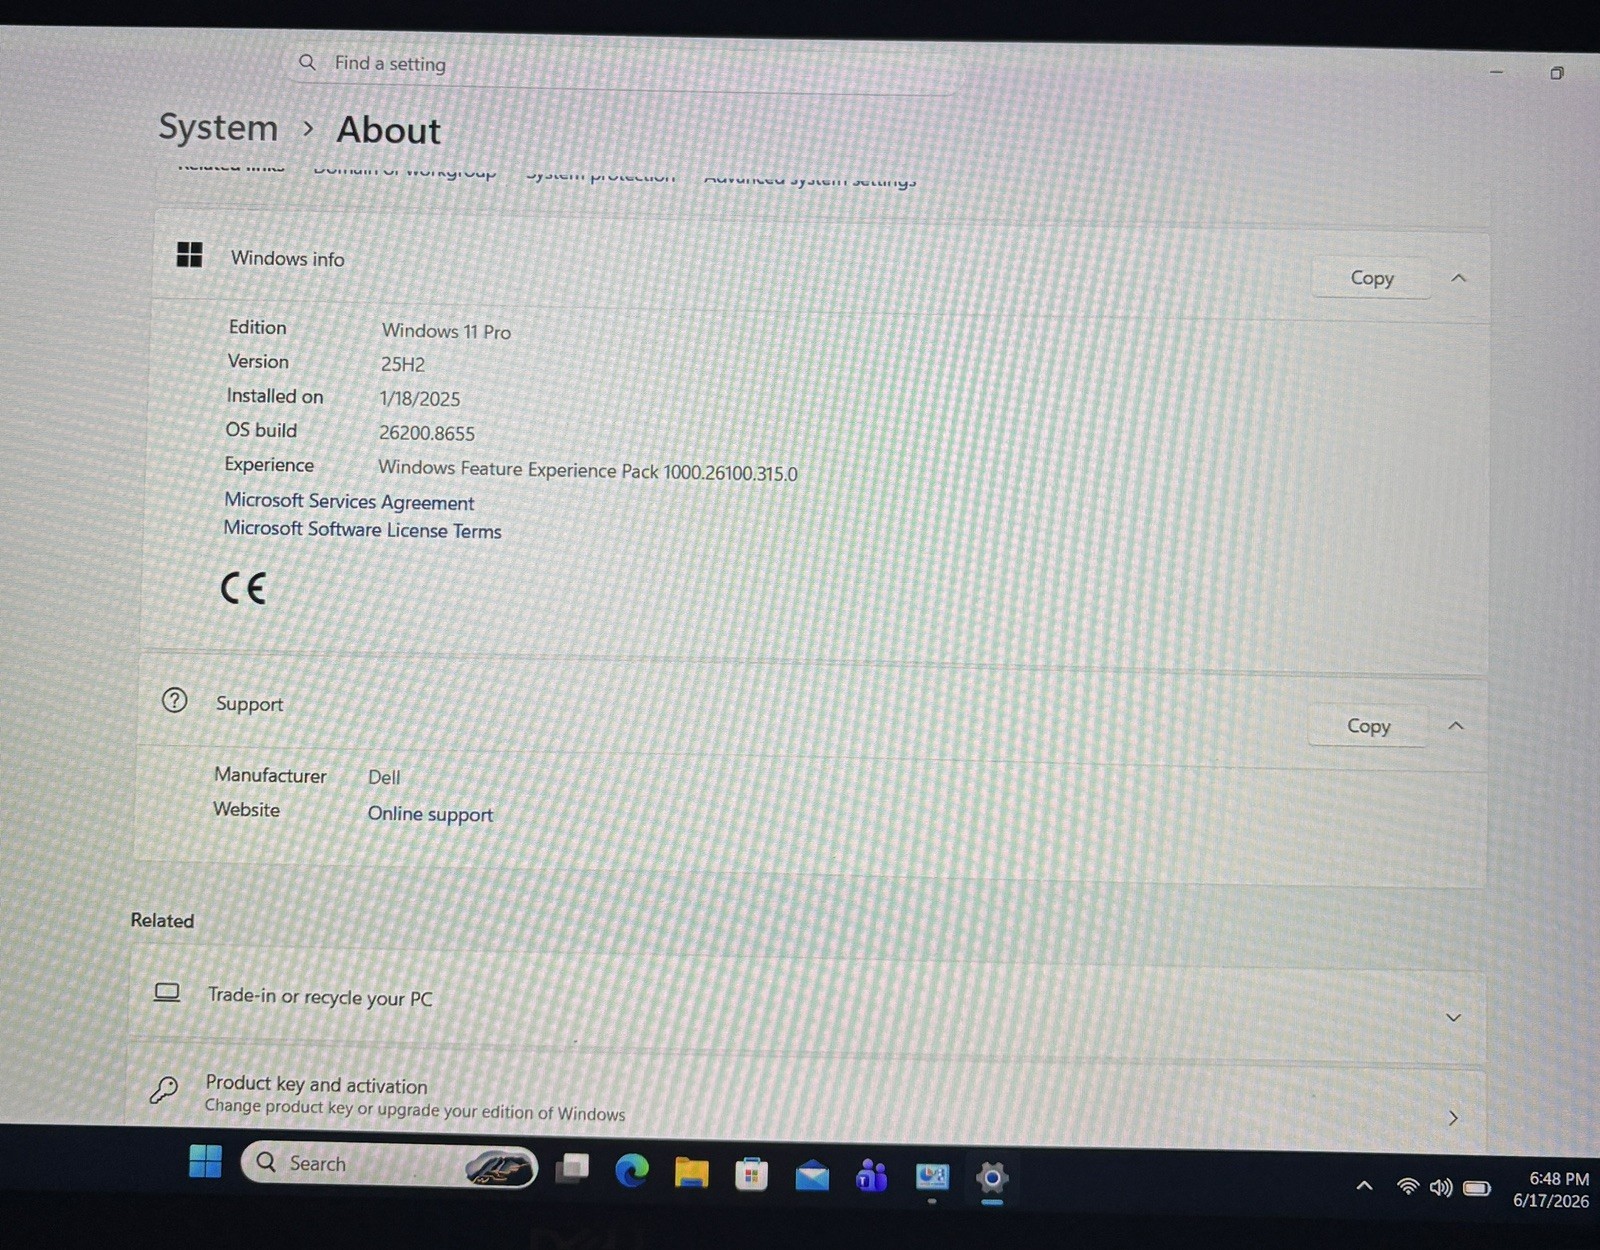The image size is (1600, 1250).
Task: Open Microsoft Store from the taskbar
Action: pos(751,1174)
